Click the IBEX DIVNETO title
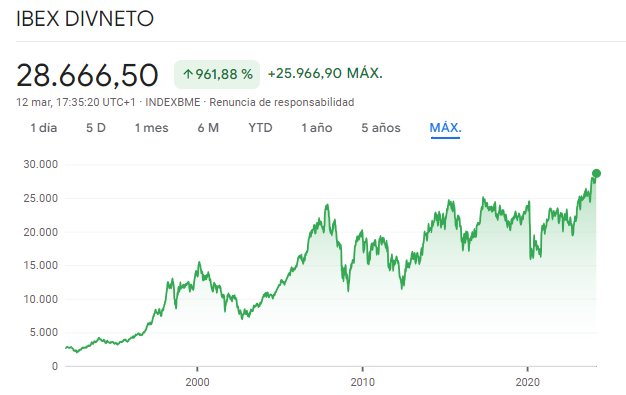Image resolution: width=626 pixels, height=395 pixels. click(x=85, y=19)
